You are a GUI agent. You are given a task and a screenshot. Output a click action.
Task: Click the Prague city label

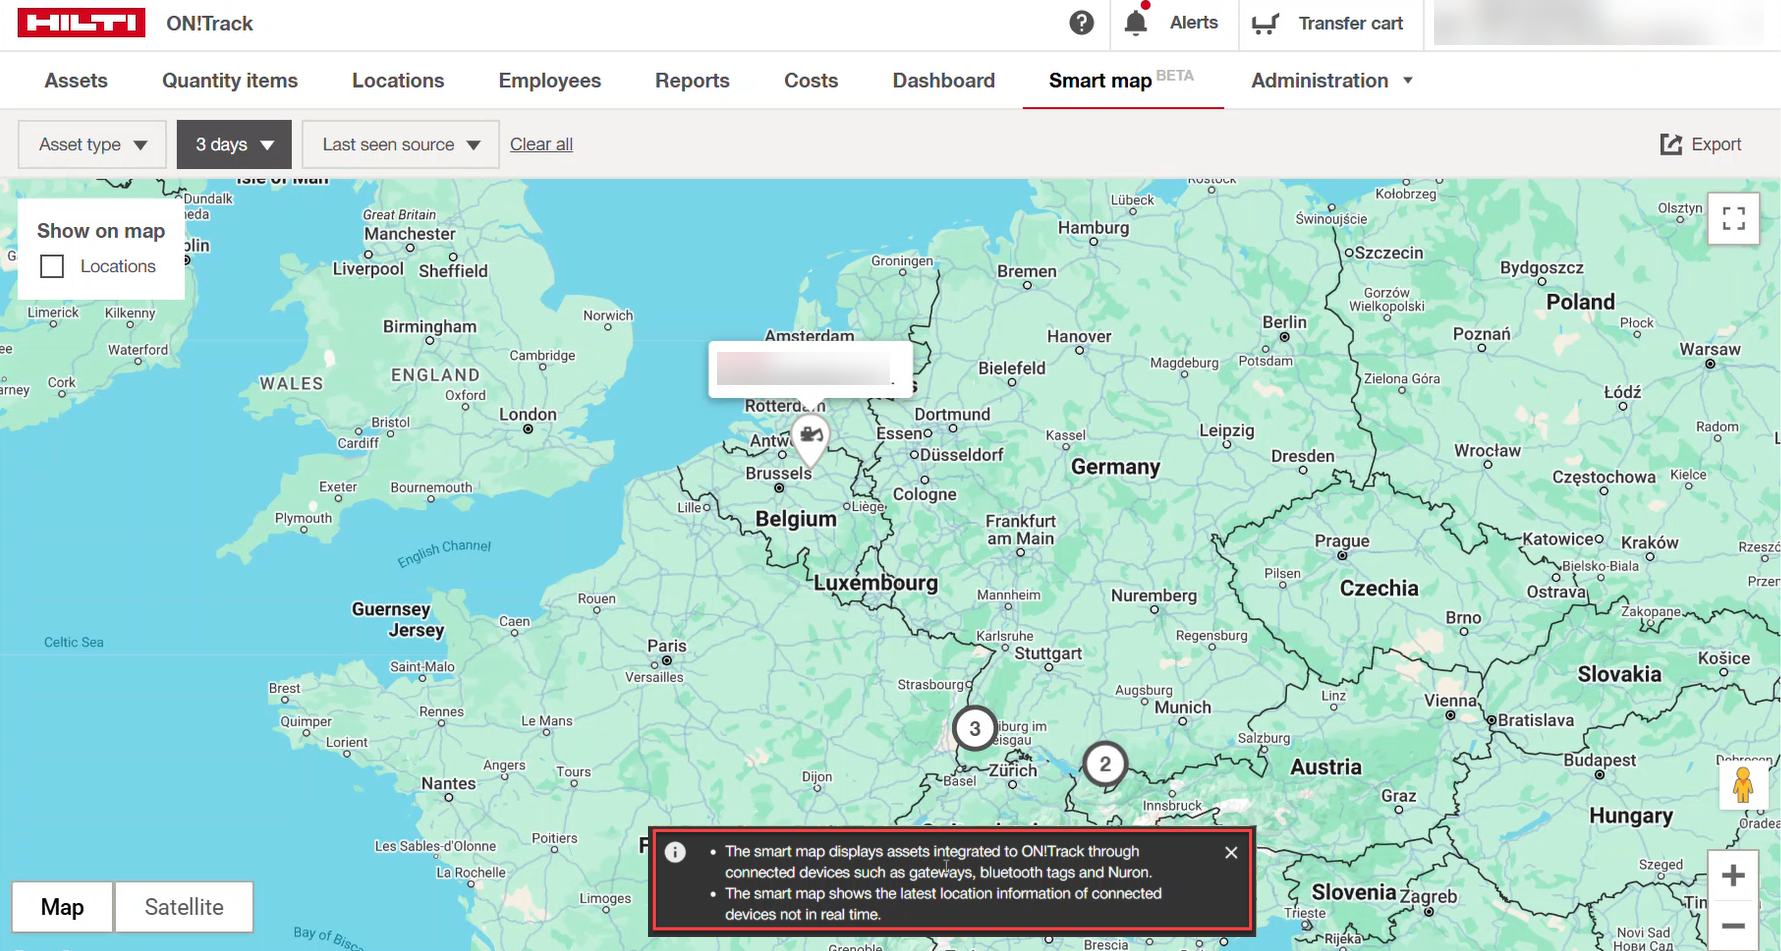[x=1342, y=541]
